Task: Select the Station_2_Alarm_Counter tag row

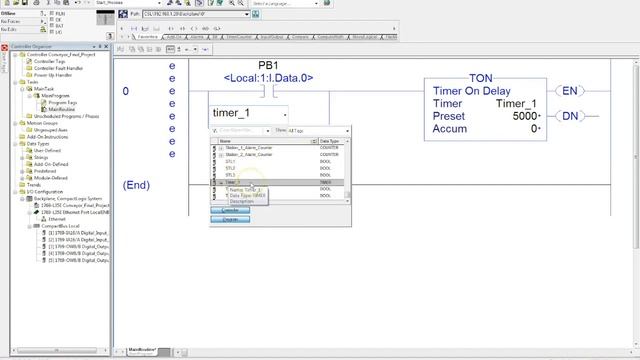Action: coord(277,154)
